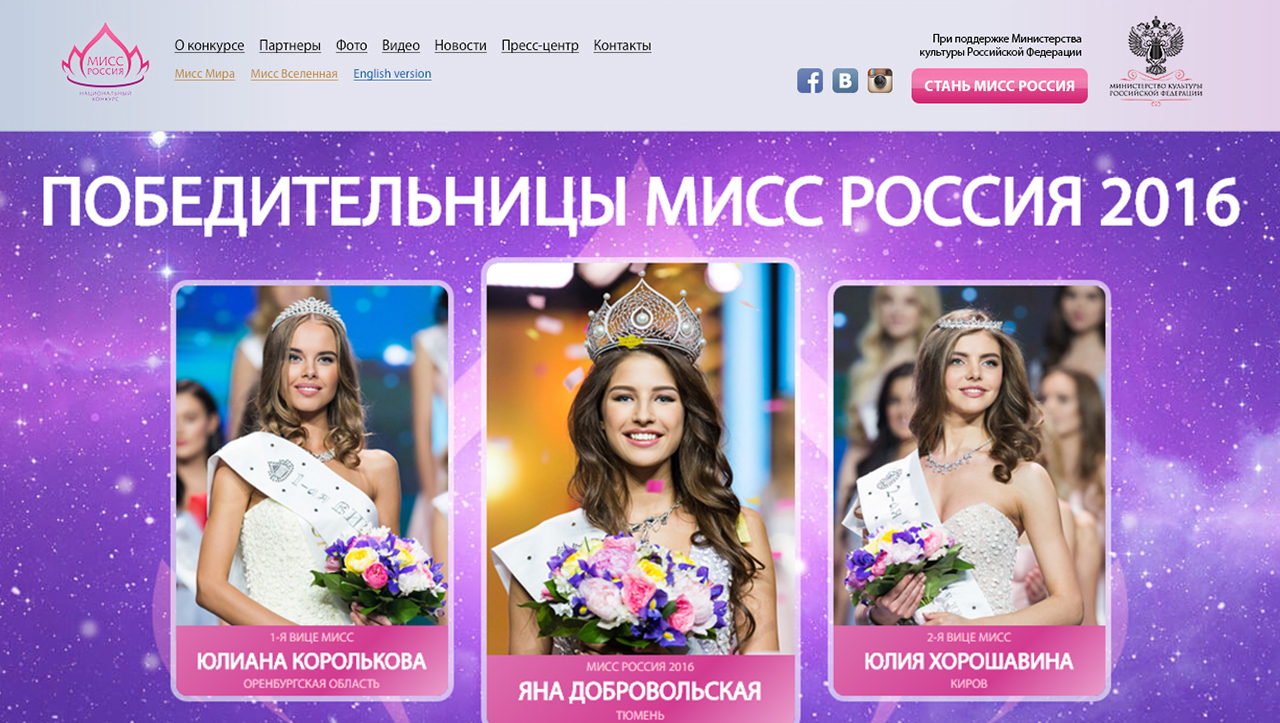Open the О конкурсе menu item
Screen dimensions: 1280x723
click(x=209, y=45)
